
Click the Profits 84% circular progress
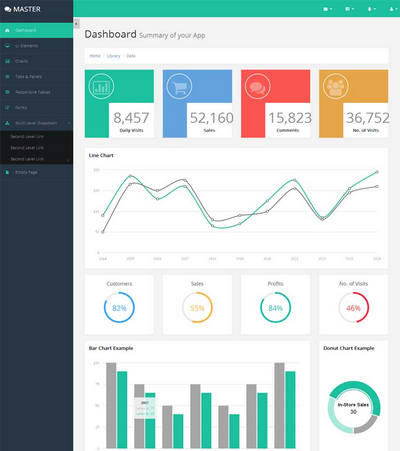tap(275, 307)
